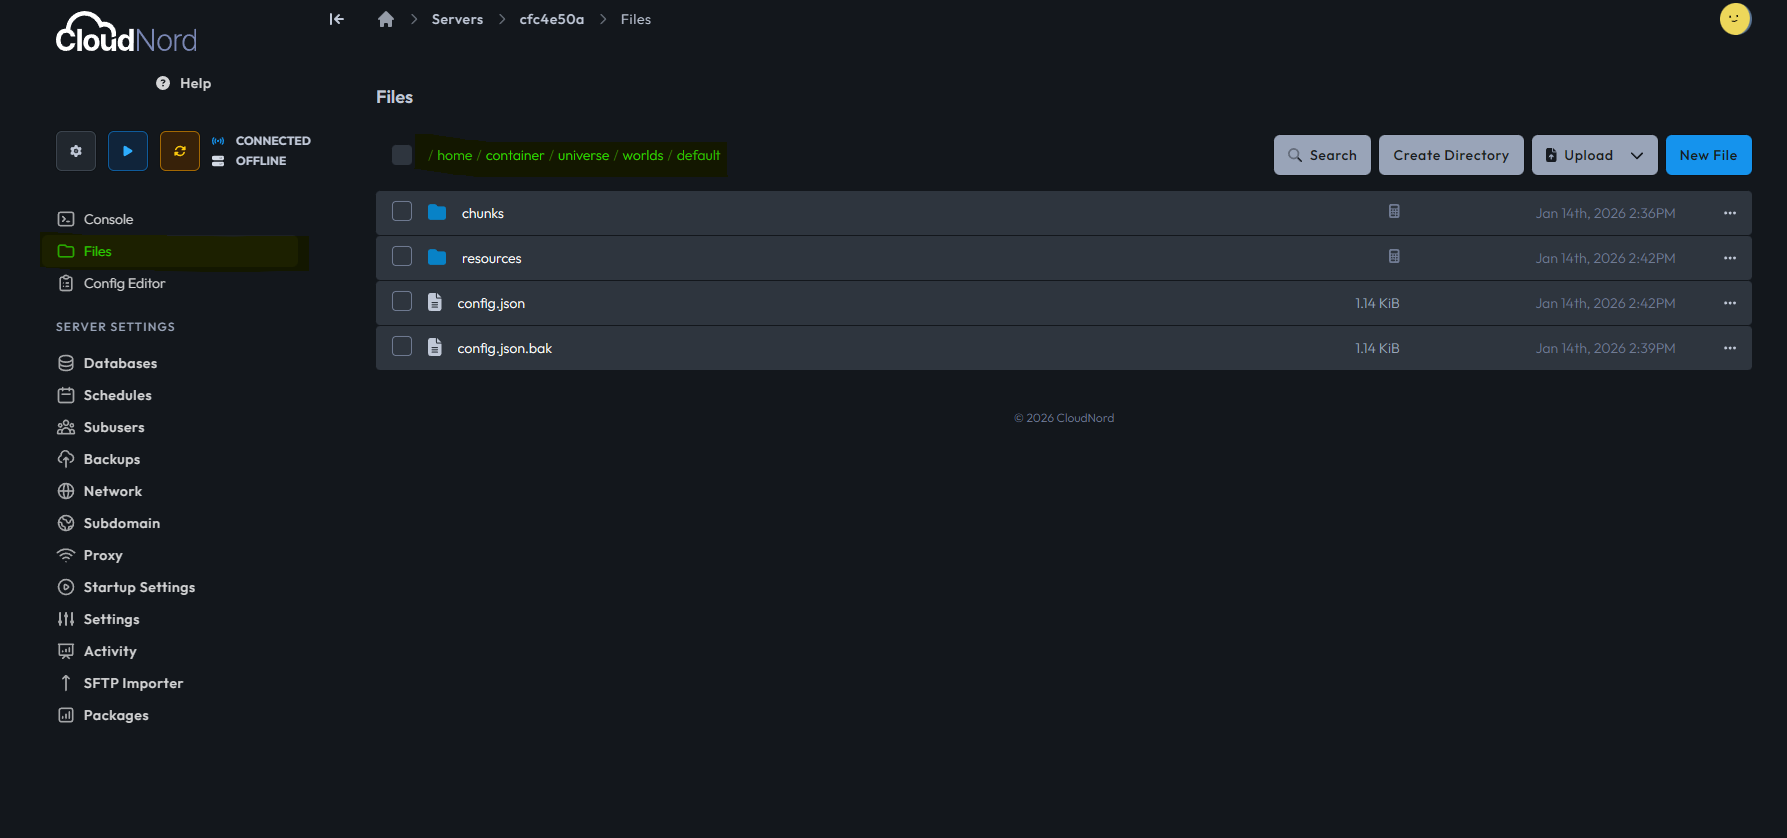1787x838 pixels.
Task: Start the server with the play button
Action: [128, 151]
